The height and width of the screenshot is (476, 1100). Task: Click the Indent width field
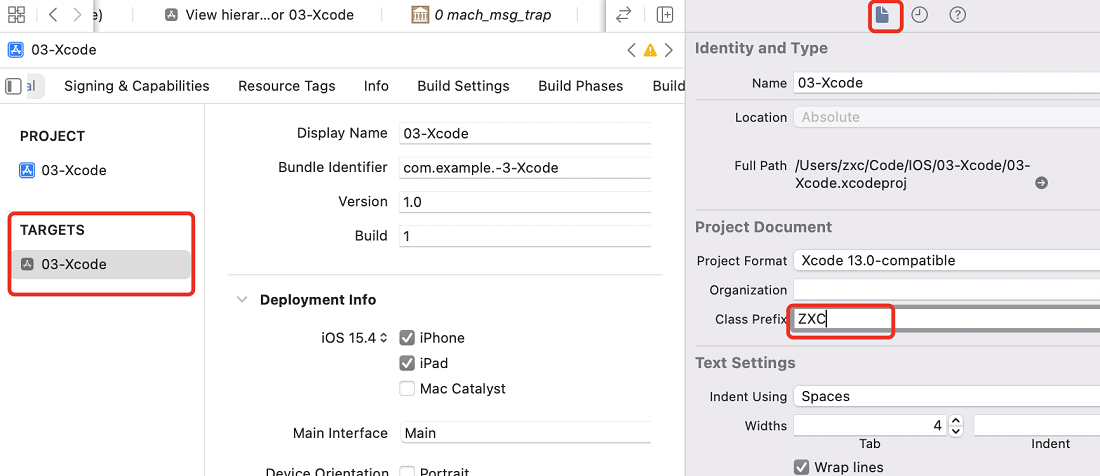pos(1037,425)
